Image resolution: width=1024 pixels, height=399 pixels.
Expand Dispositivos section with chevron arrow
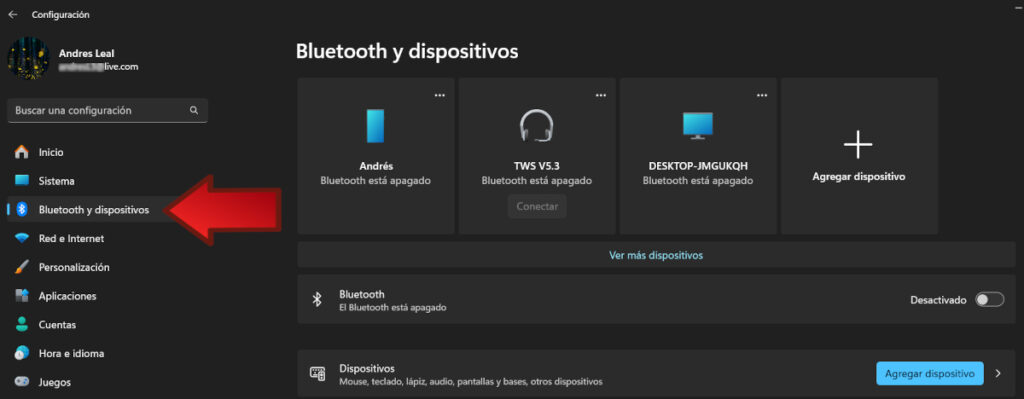point(998,374)
